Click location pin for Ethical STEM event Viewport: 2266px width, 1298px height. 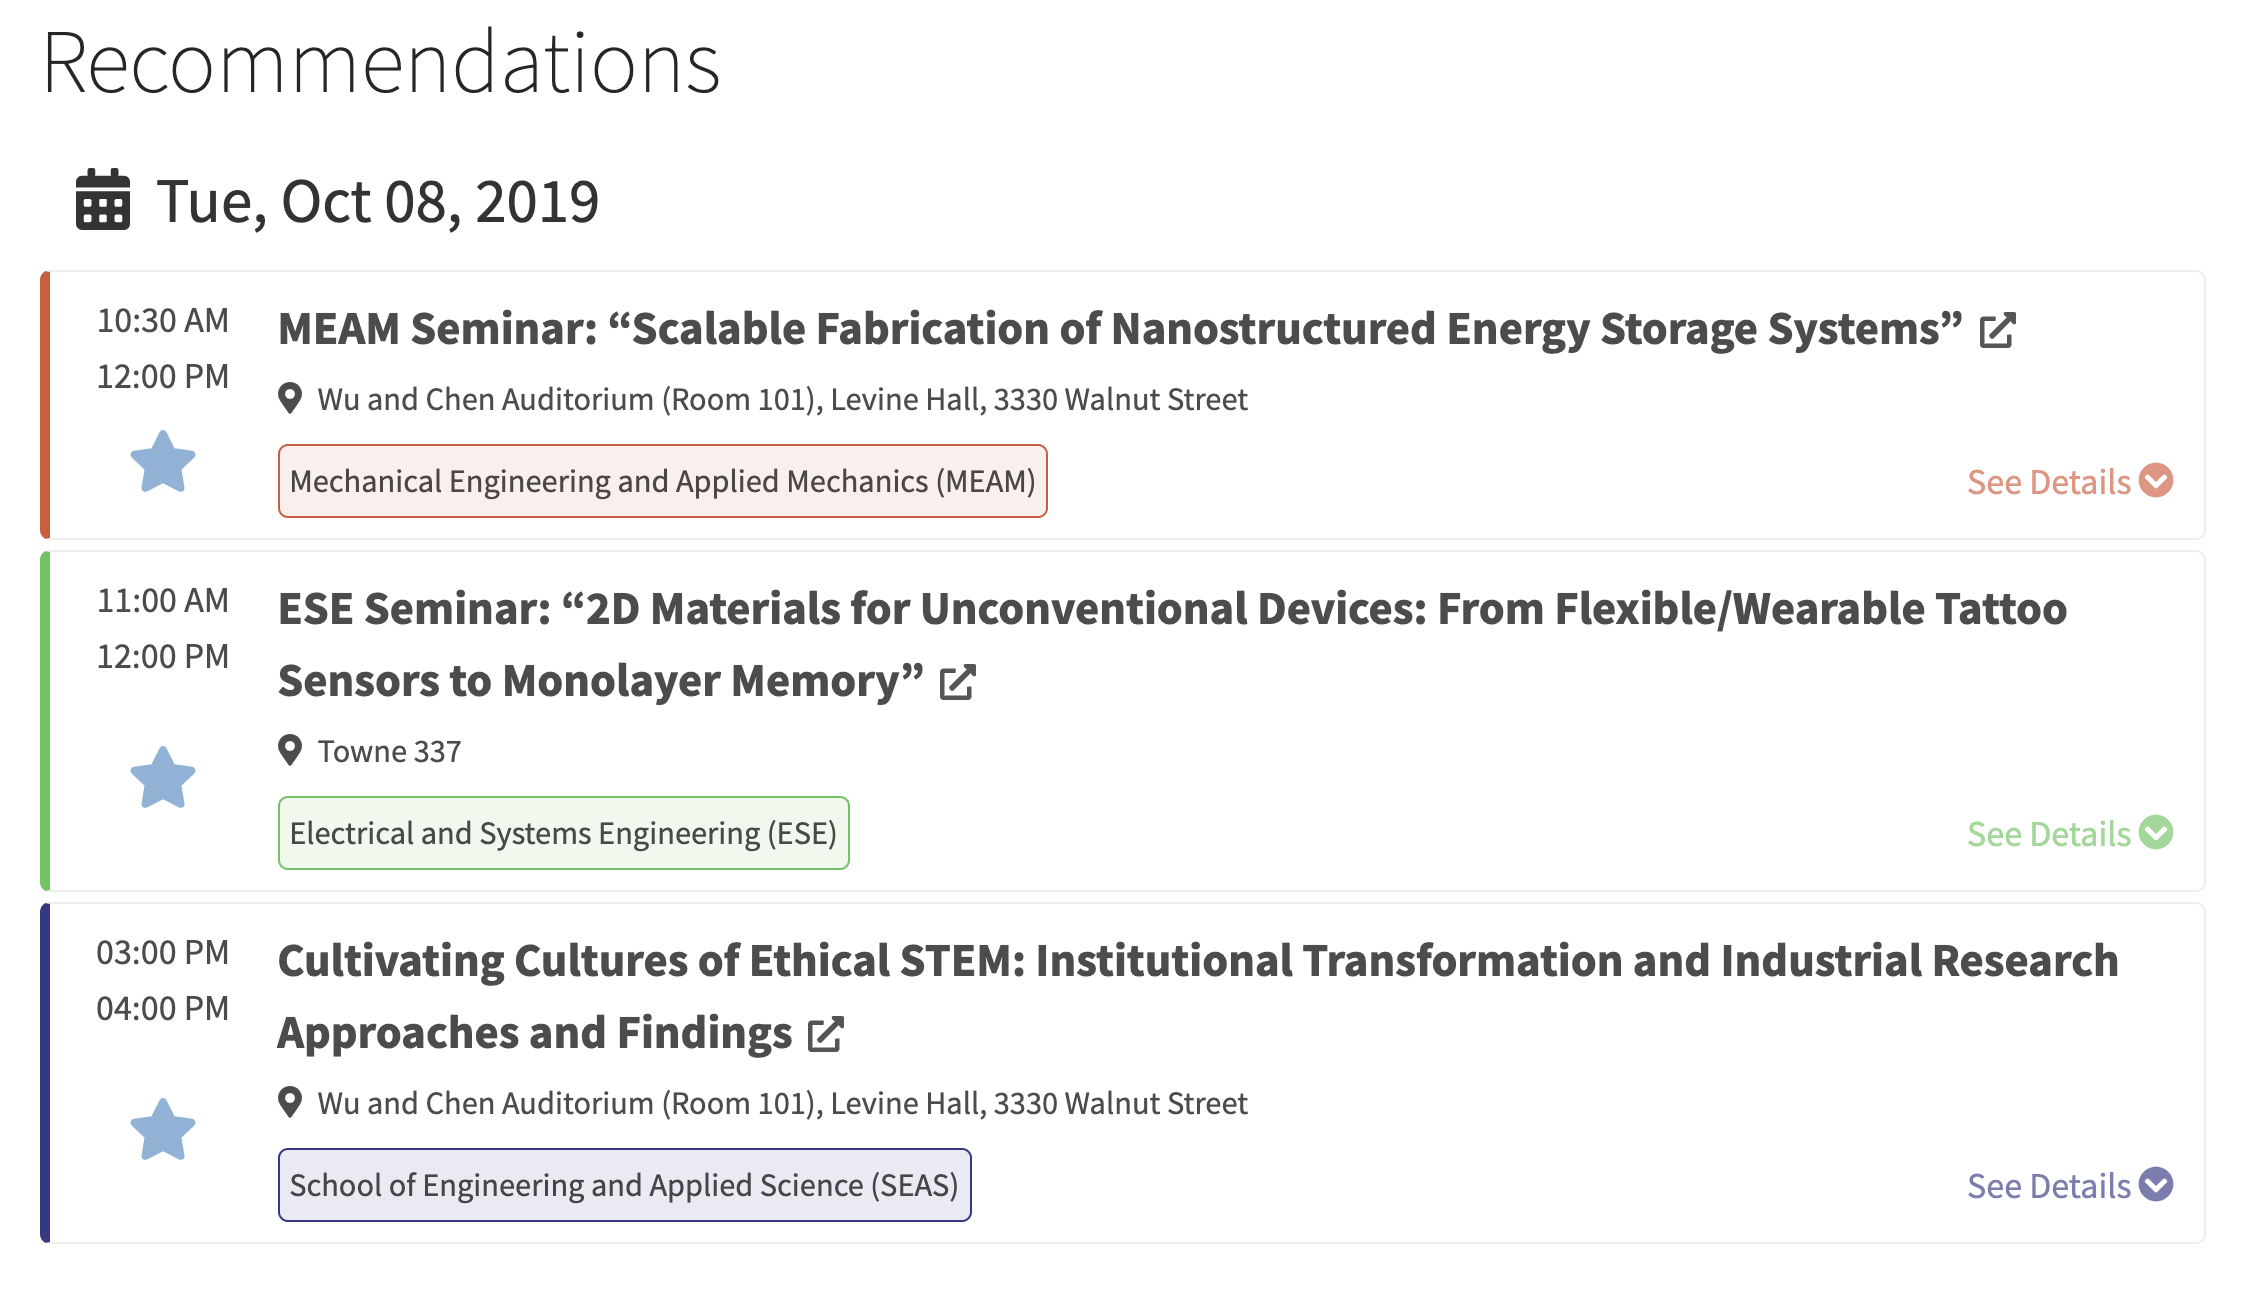click(290, 1102)
